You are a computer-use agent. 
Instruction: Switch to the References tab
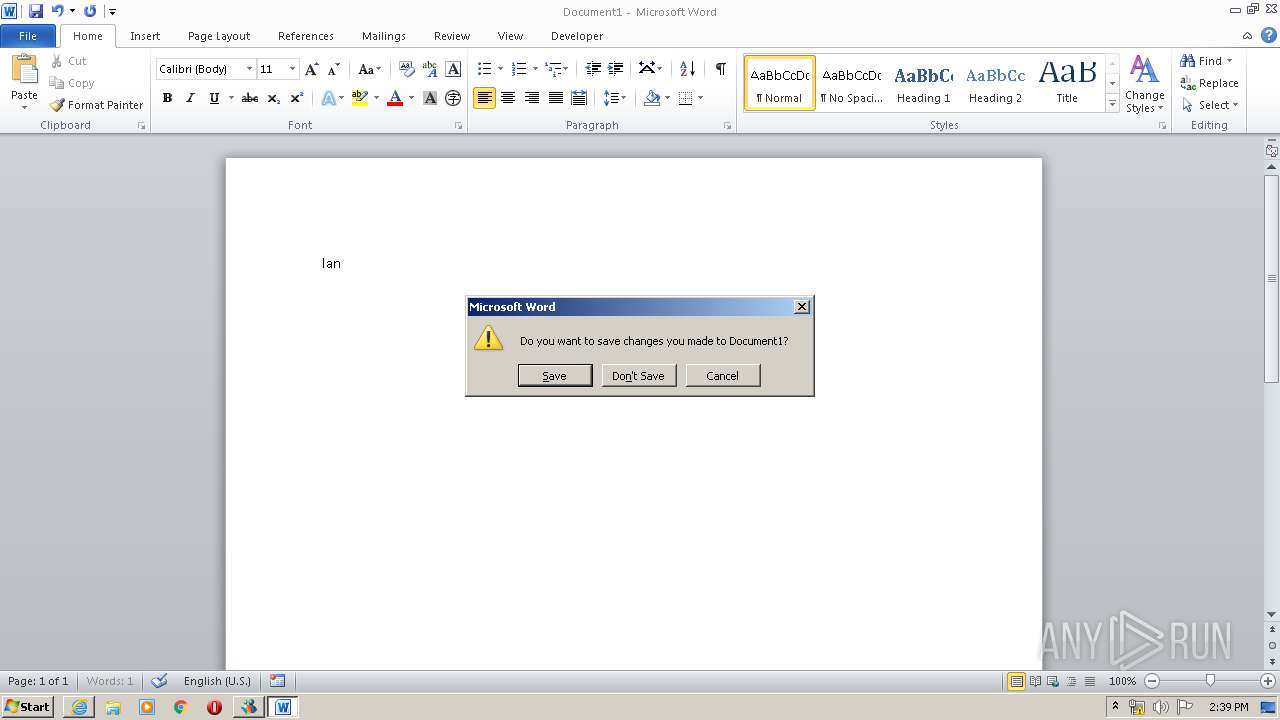pos(306,36)
